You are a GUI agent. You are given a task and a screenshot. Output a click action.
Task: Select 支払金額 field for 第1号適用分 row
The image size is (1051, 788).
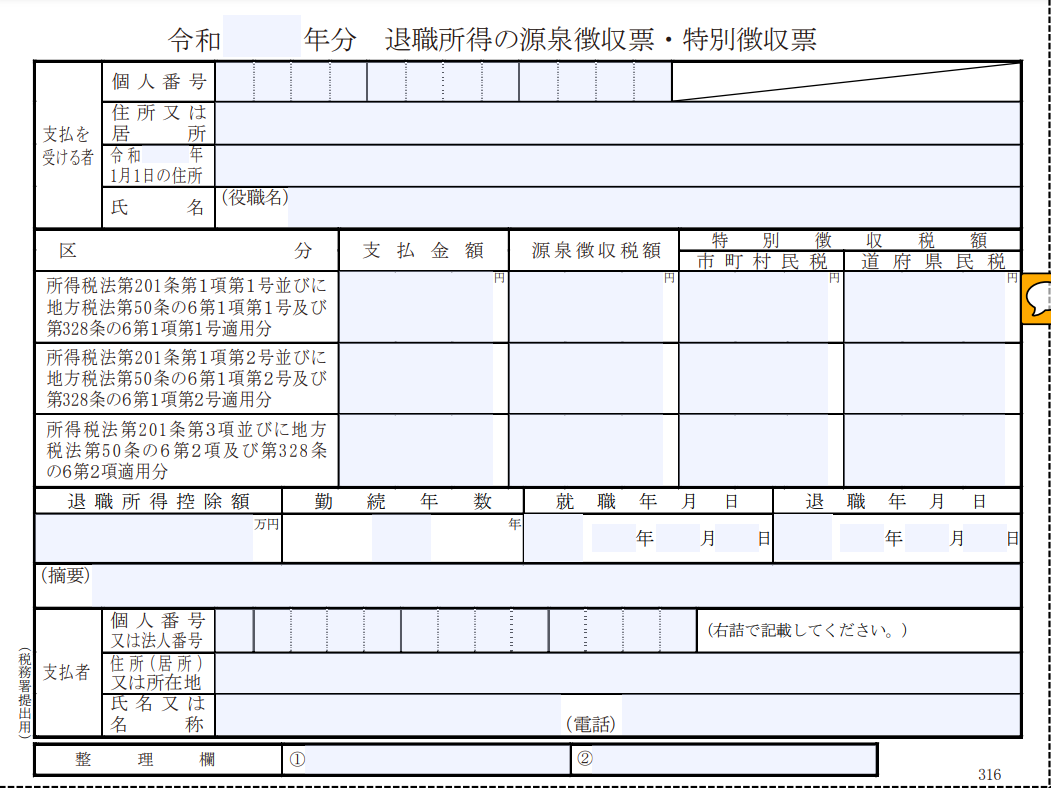pyautogui.click(x=416, y=306)
